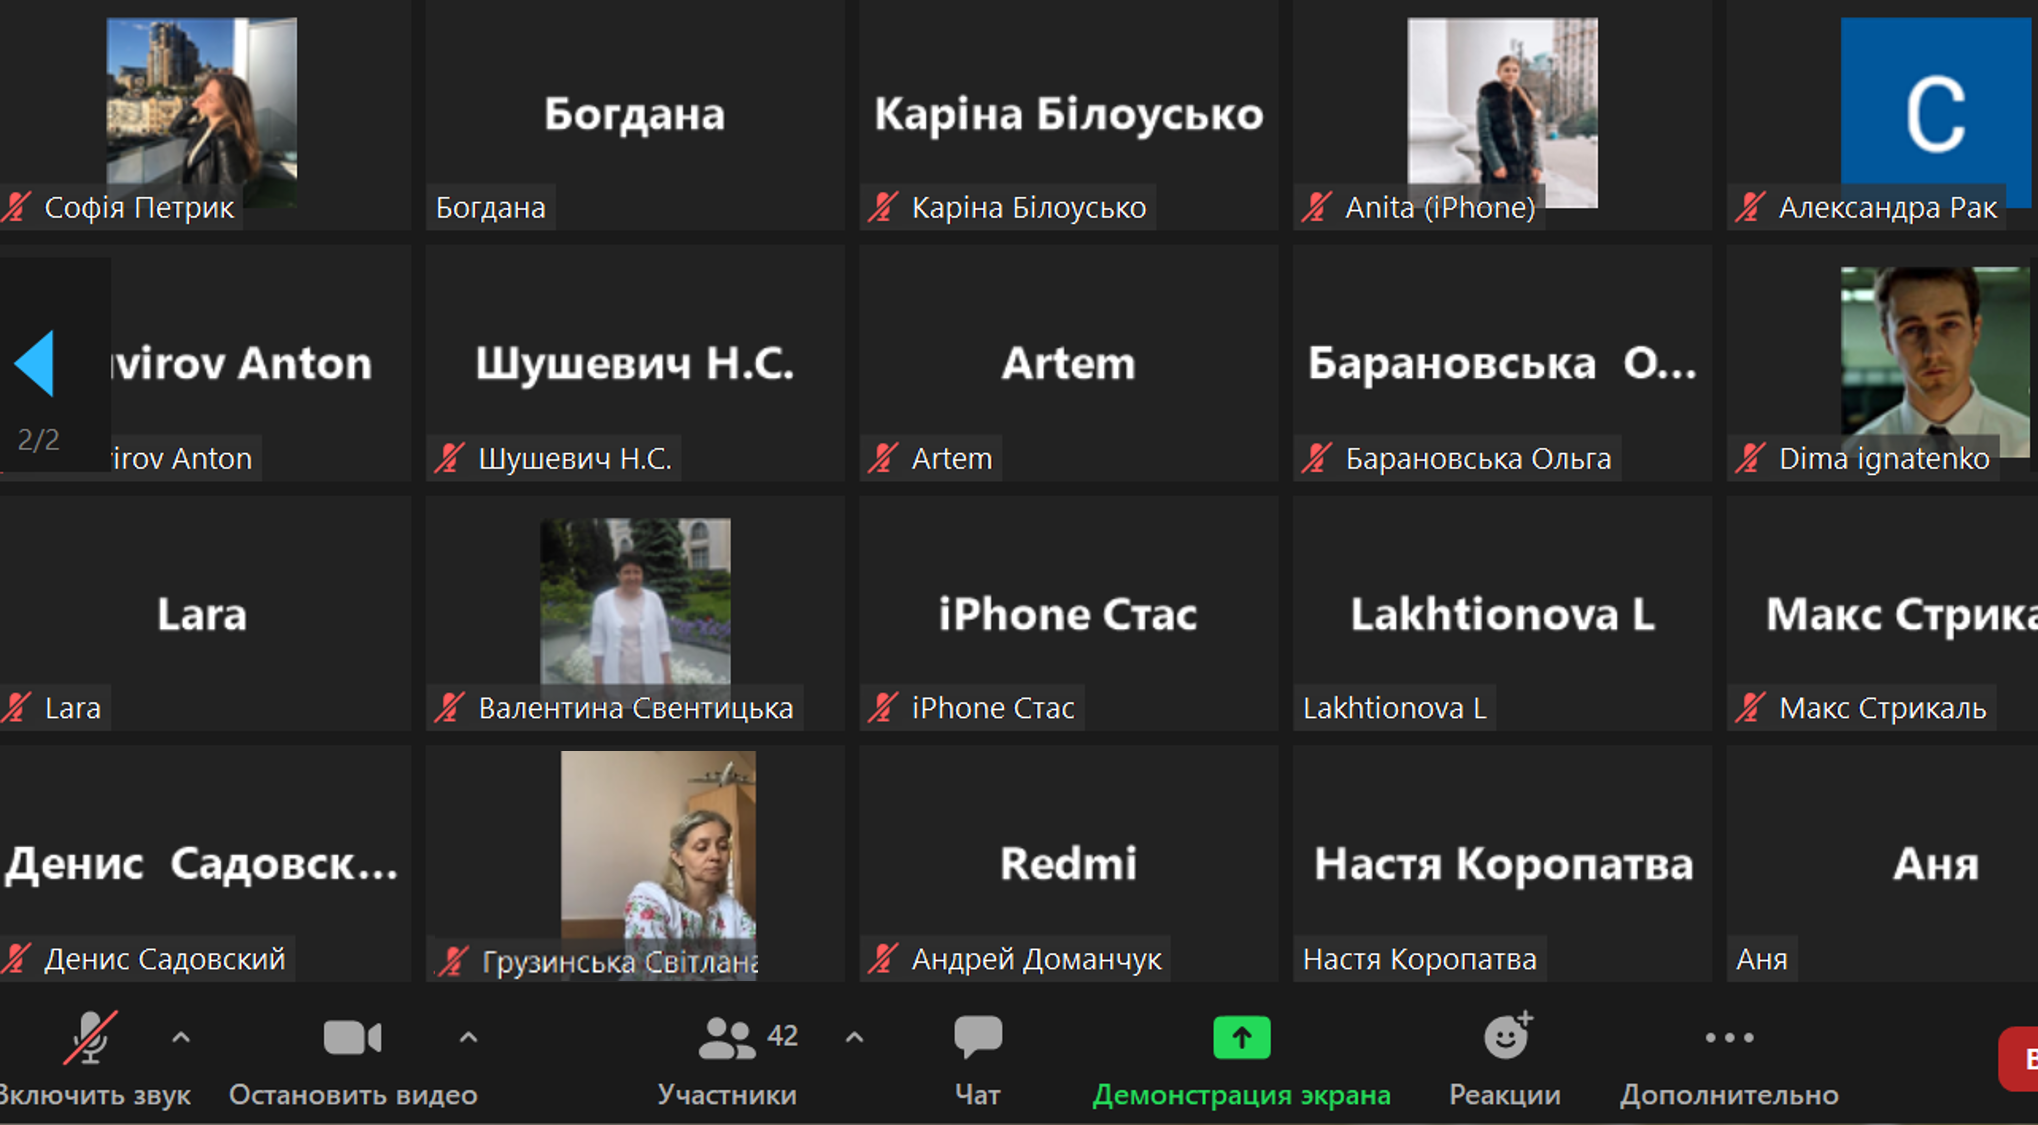Open the Participants panel icon
The image size is (2038, 1125).
tap(727, 1038)
